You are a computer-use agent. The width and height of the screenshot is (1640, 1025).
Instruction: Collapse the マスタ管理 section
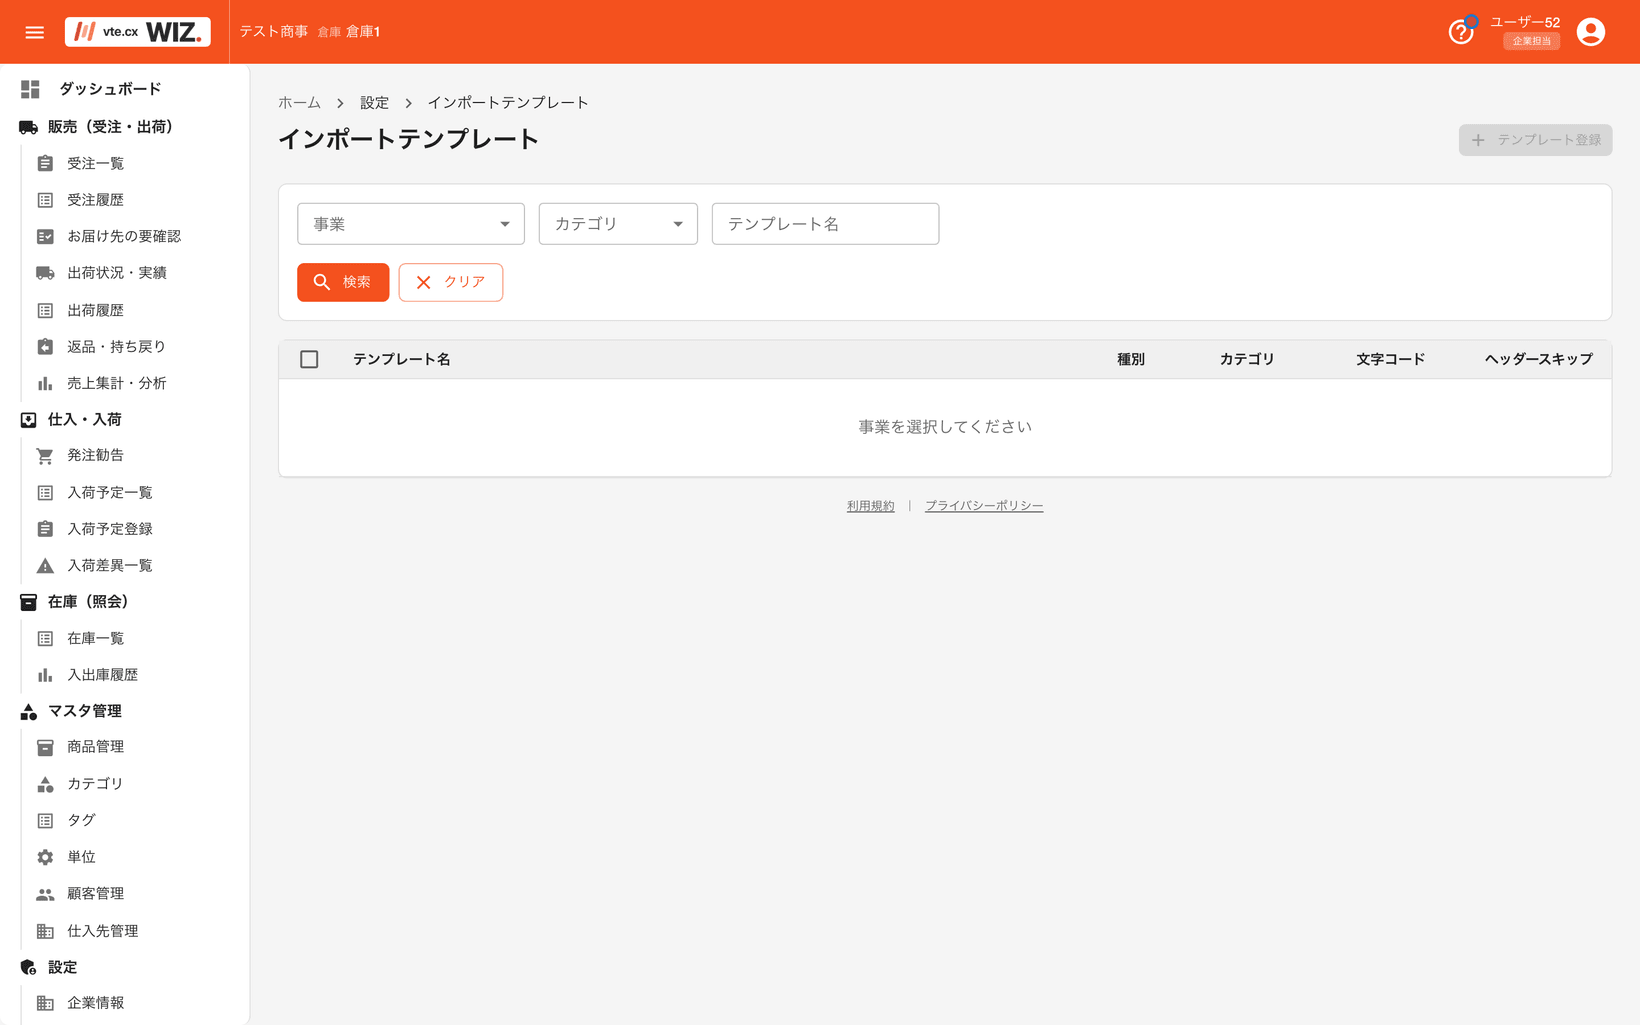click(85, 710)
